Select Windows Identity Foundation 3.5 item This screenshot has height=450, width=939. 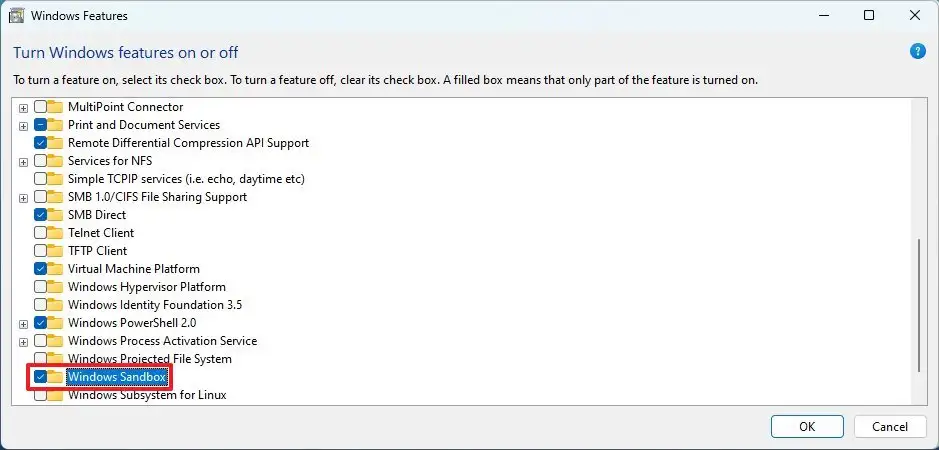point(154,305)
